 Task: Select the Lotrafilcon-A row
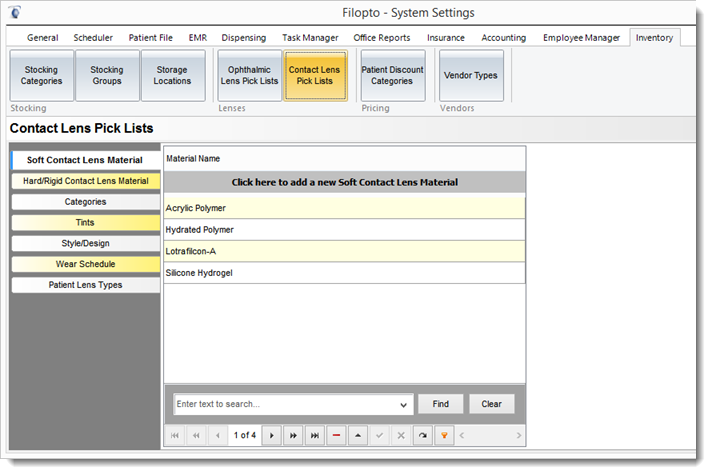345,251
